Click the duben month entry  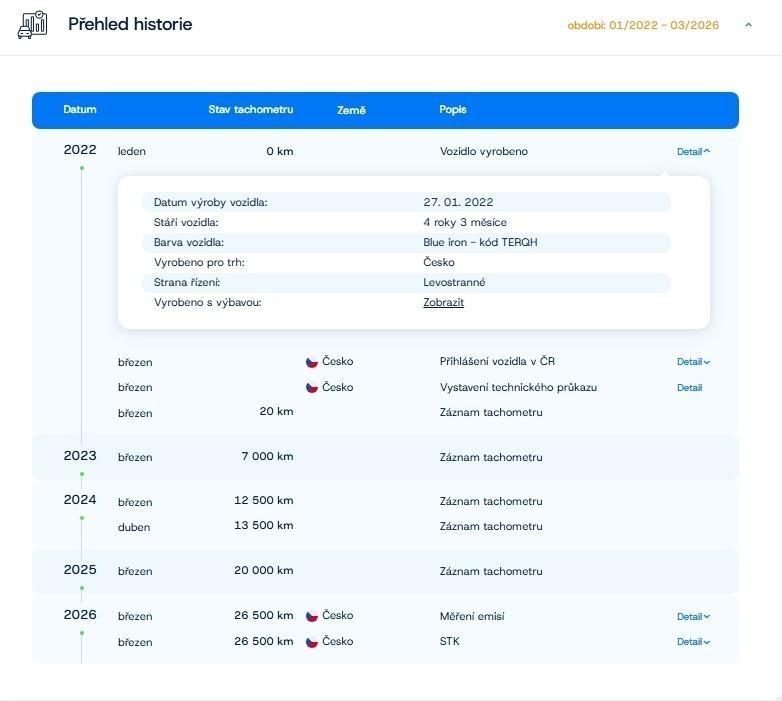coord(134,527)
